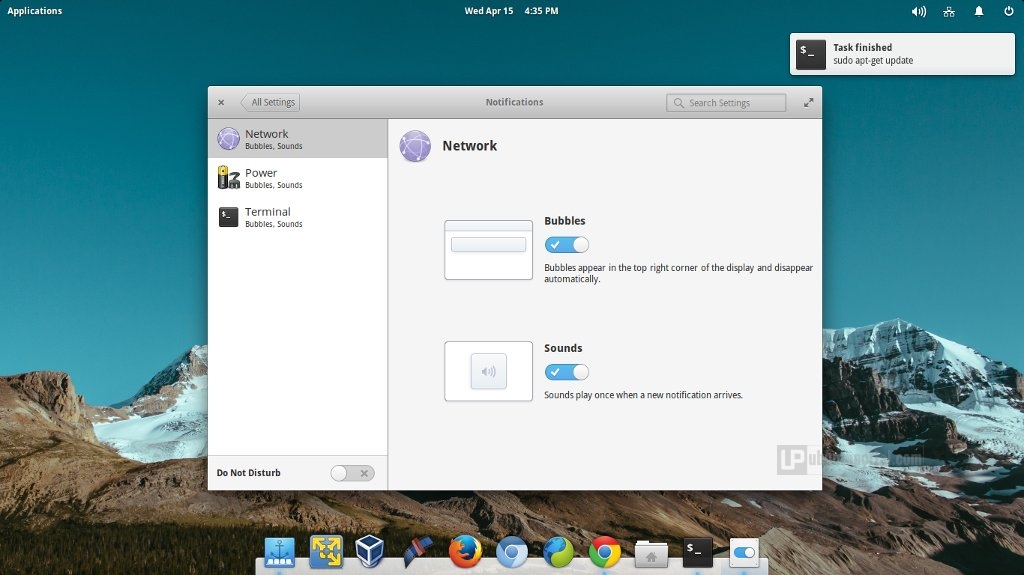The height and width of the screenshot is (575, 1024).
Task: Select Power in the app list
Action: point(297,178)
